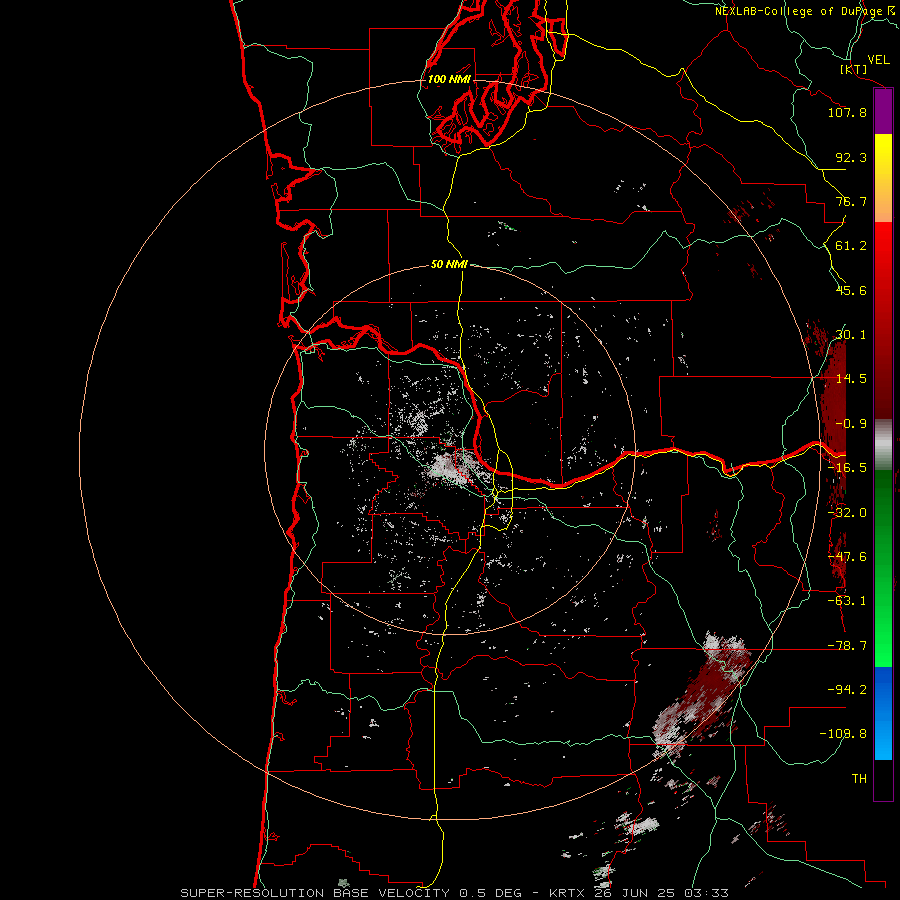
Task: Click the -0.9 legend value
Action: pos(851,424)
